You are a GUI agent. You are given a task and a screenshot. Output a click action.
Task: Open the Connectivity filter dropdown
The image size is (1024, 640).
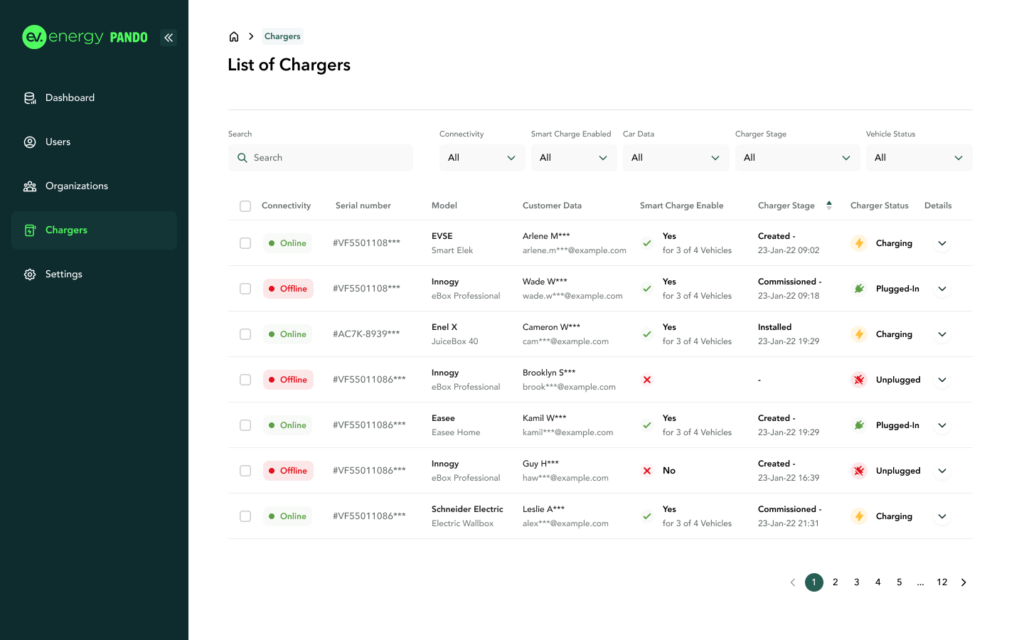[482, 158]
